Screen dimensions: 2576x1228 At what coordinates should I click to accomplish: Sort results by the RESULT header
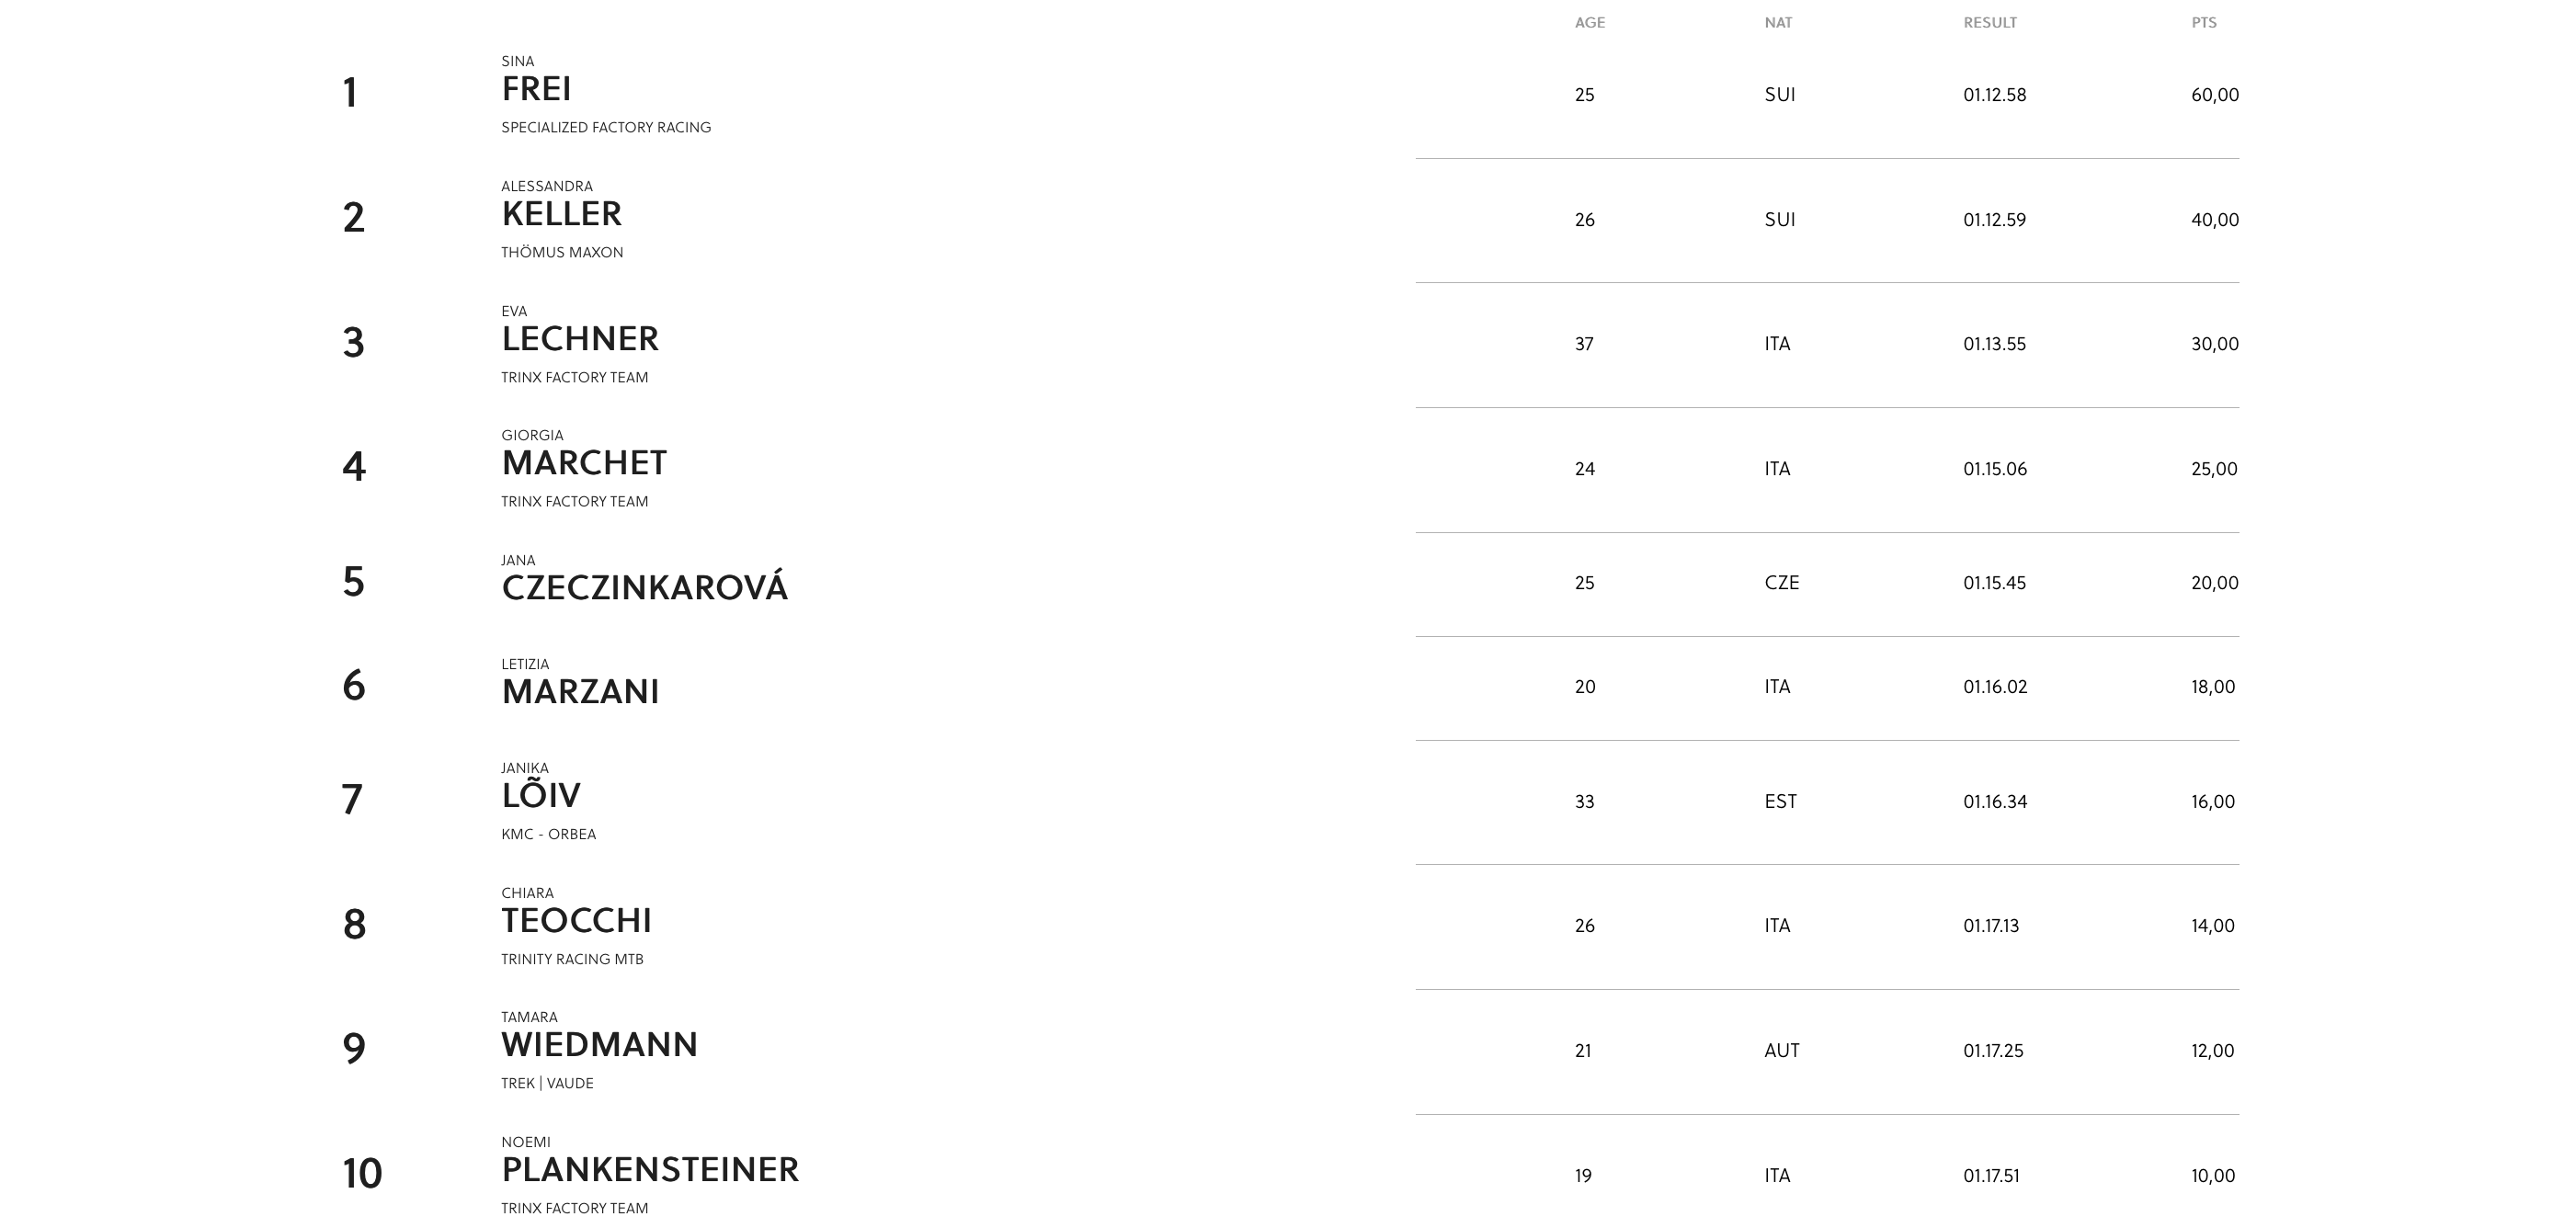(1989, 23)
